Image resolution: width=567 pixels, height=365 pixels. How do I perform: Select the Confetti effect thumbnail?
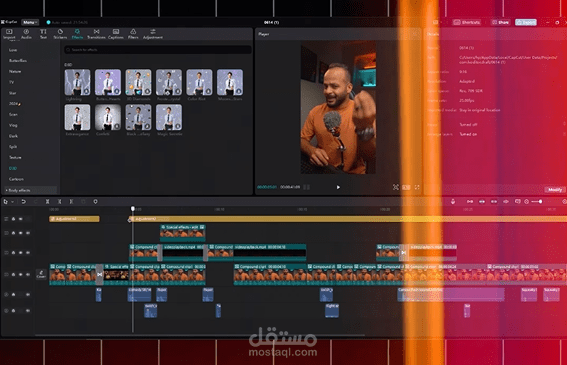tap(108, 117)
